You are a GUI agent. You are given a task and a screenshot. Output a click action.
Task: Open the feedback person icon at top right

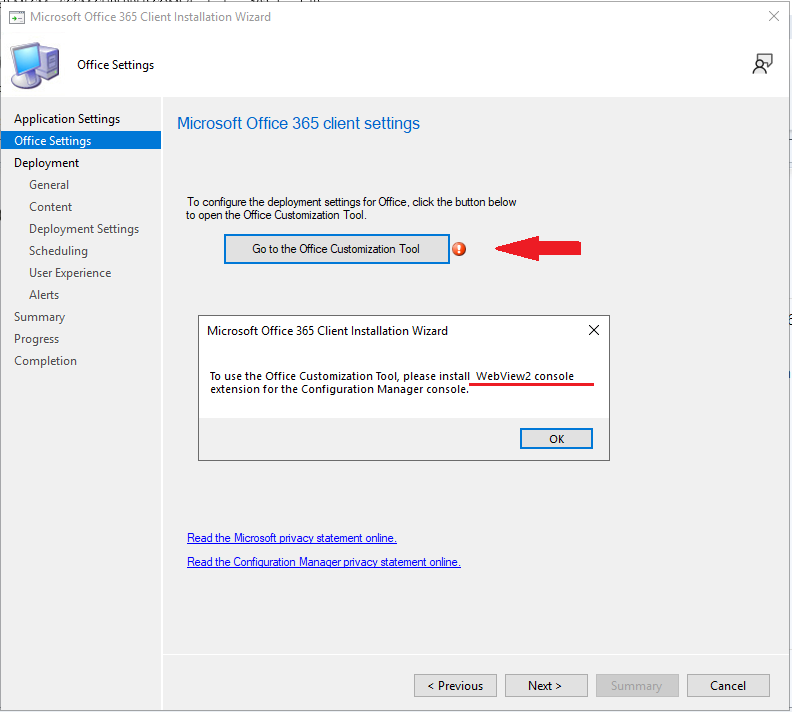click(762, 64)
